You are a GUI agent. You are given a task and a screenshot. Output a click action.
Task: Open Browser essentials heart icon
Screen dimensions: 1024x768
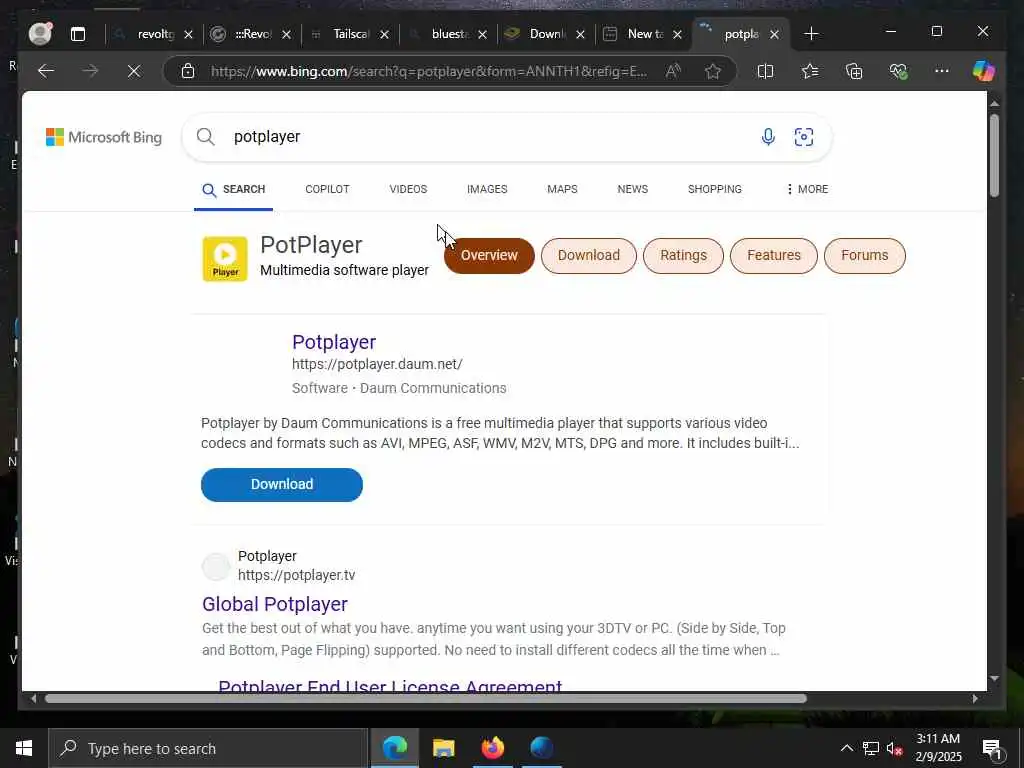(x=898, y=71)
